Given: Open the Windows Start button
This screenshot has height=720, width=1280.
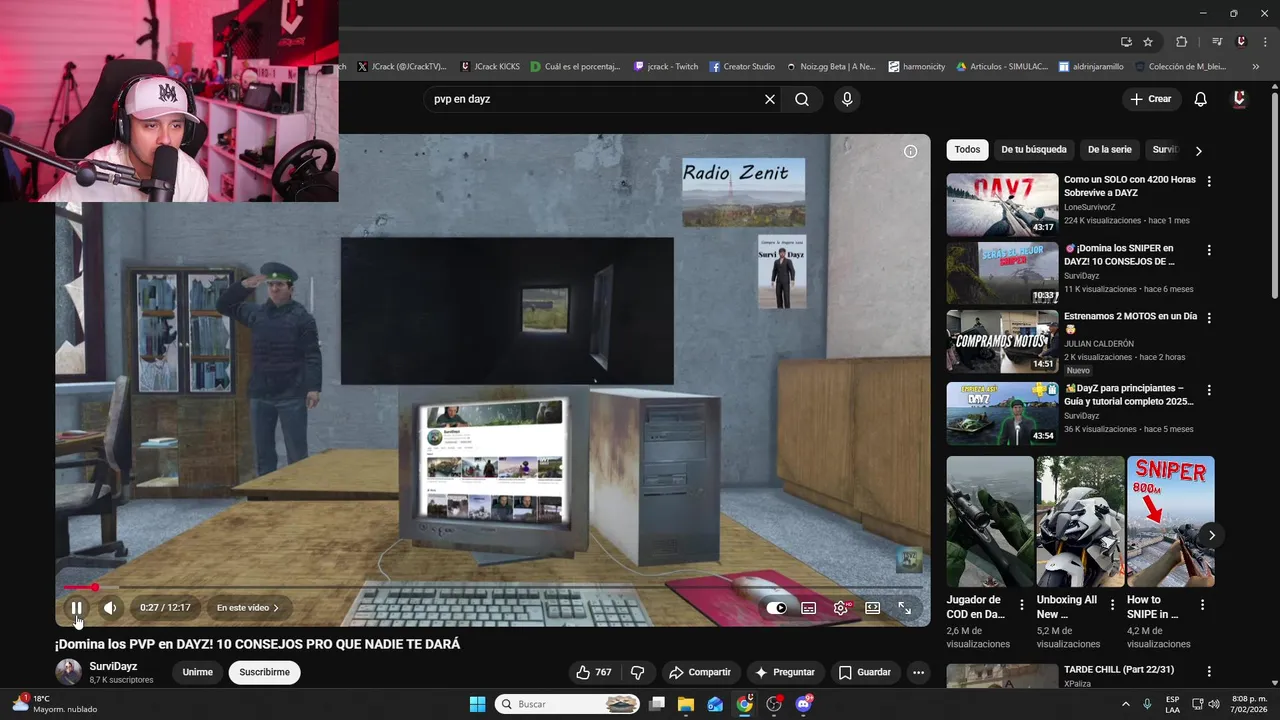Looking at the screenshot, I should coord(477,704).
